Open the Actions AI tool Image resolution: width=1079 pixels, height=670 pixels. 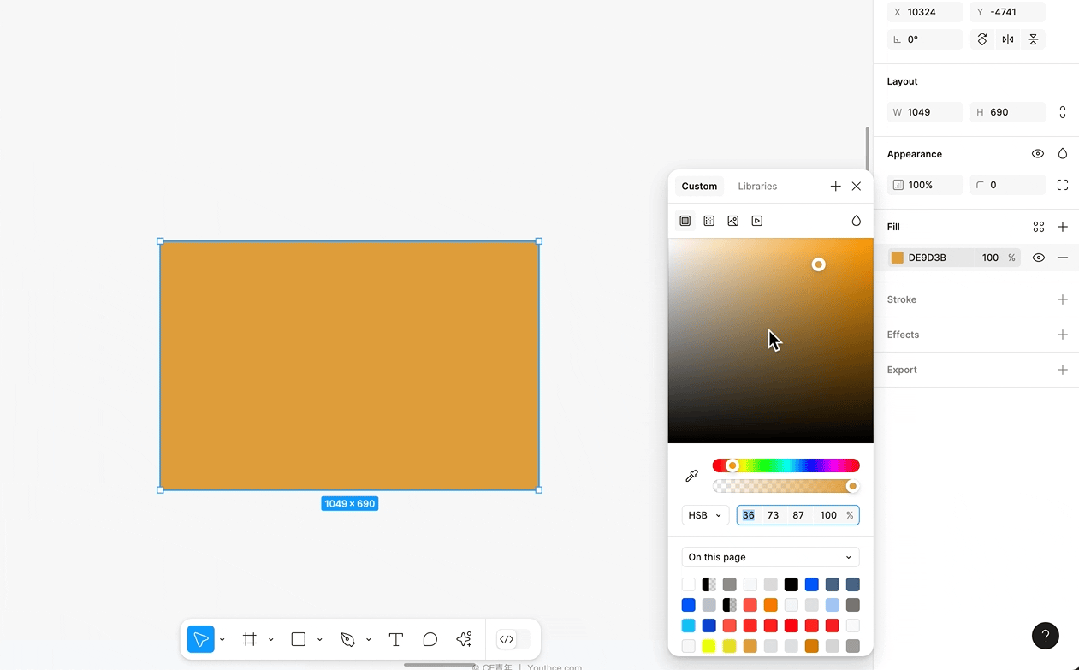464,640
